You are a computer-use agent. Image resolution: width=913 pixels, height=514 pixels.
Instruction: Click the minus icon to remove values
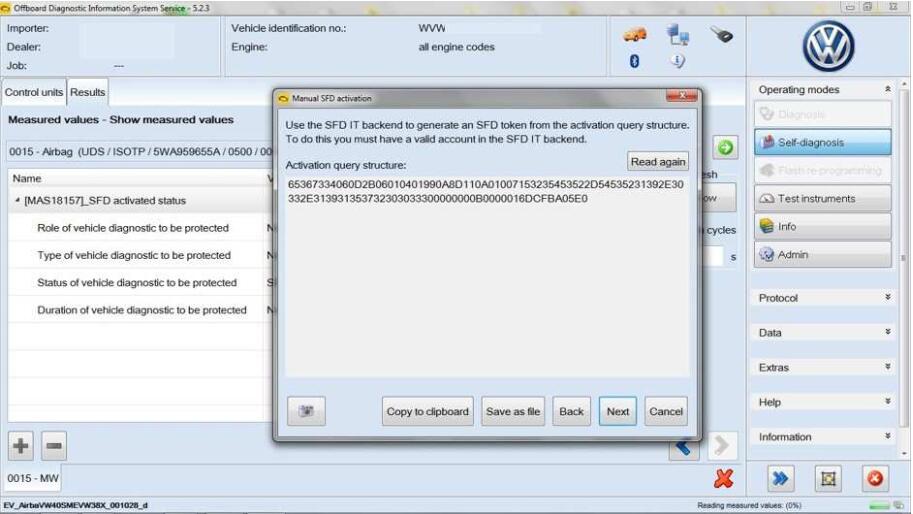(54, 445)
